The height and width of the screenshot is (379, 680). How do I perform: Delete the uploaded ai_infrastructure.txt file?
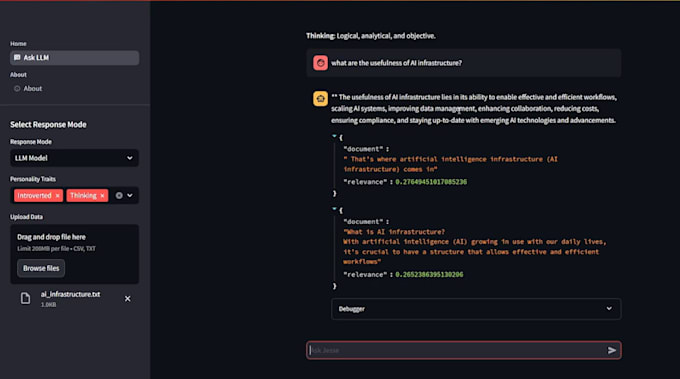point(128,299)
